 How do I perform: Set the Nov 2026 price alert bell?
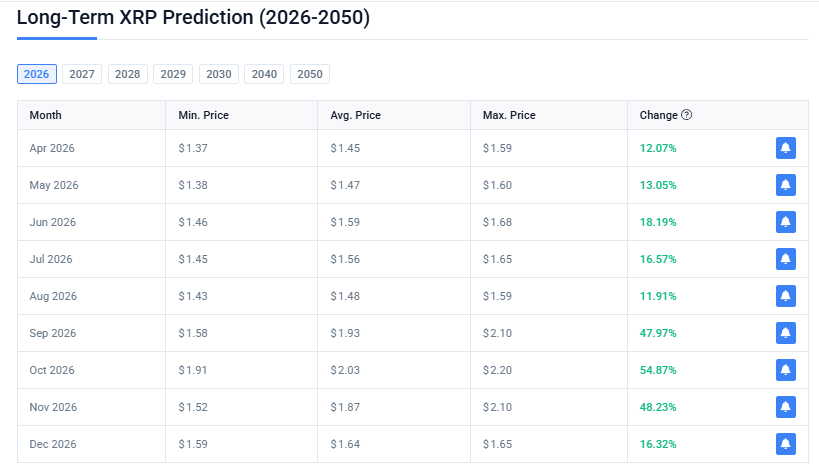point(785,407)
